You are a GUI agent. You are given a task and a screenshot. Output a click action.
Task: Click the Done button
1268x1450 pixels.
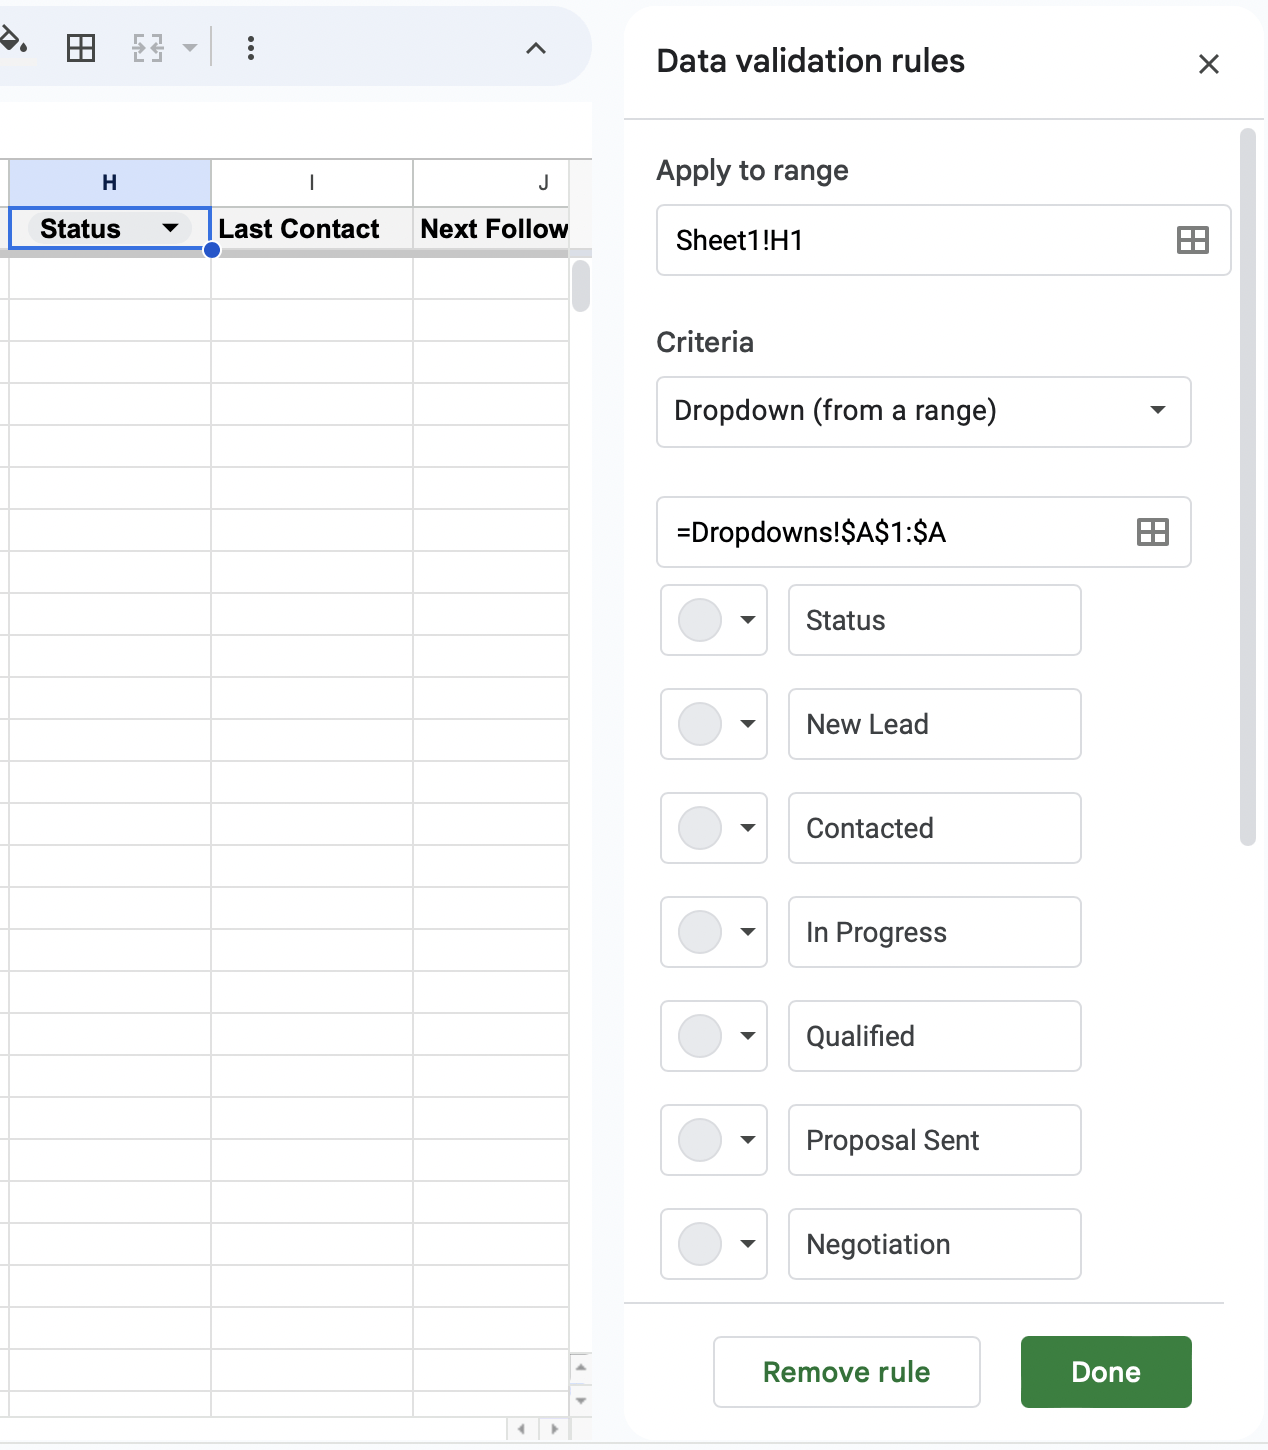[1105, 1372]
